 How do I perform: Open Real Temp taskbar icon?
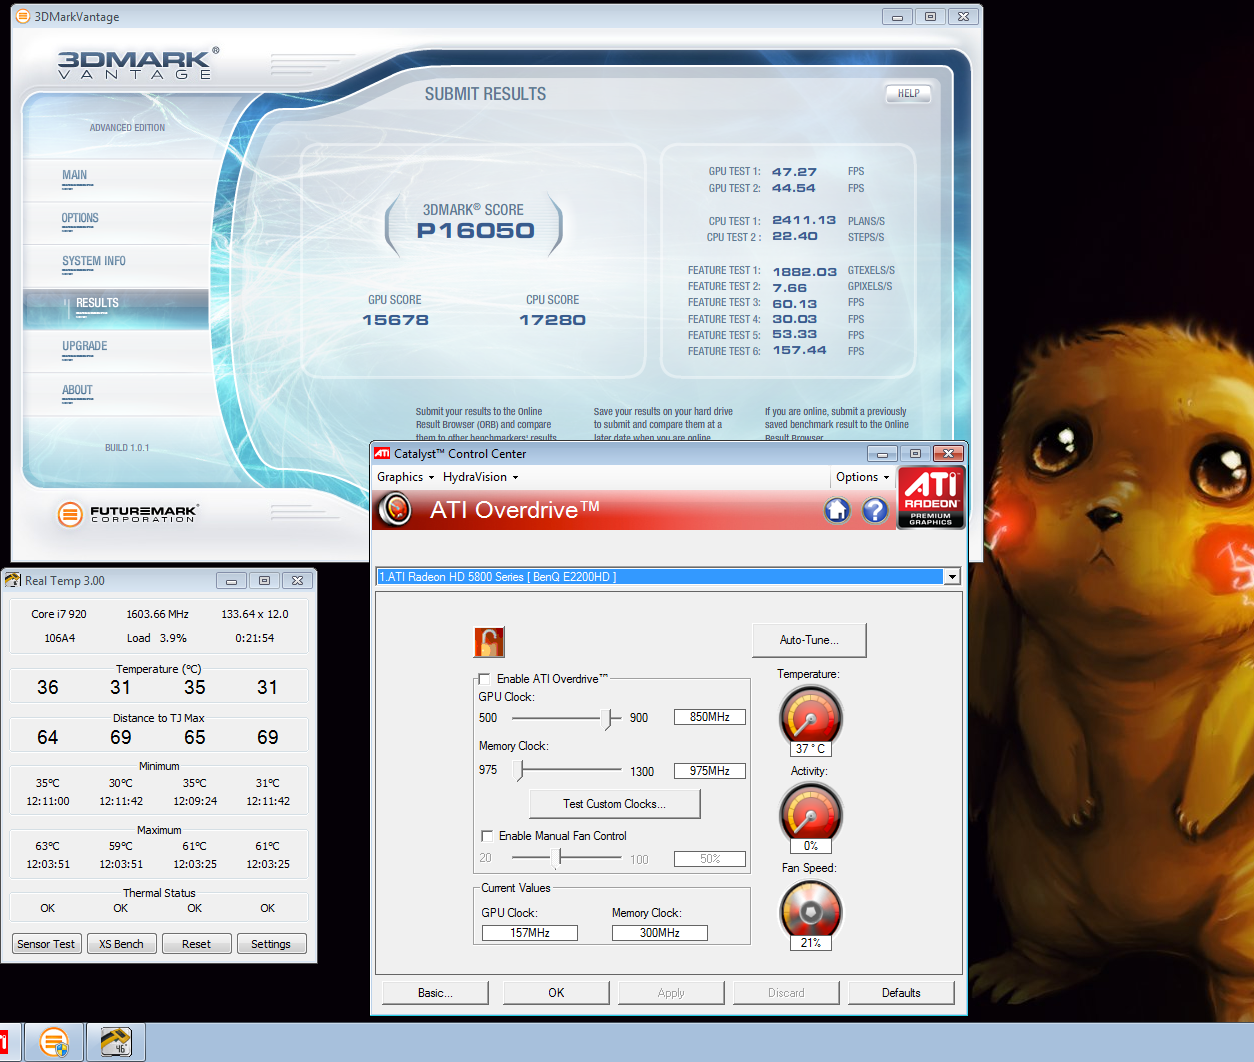click(116, 1043)
